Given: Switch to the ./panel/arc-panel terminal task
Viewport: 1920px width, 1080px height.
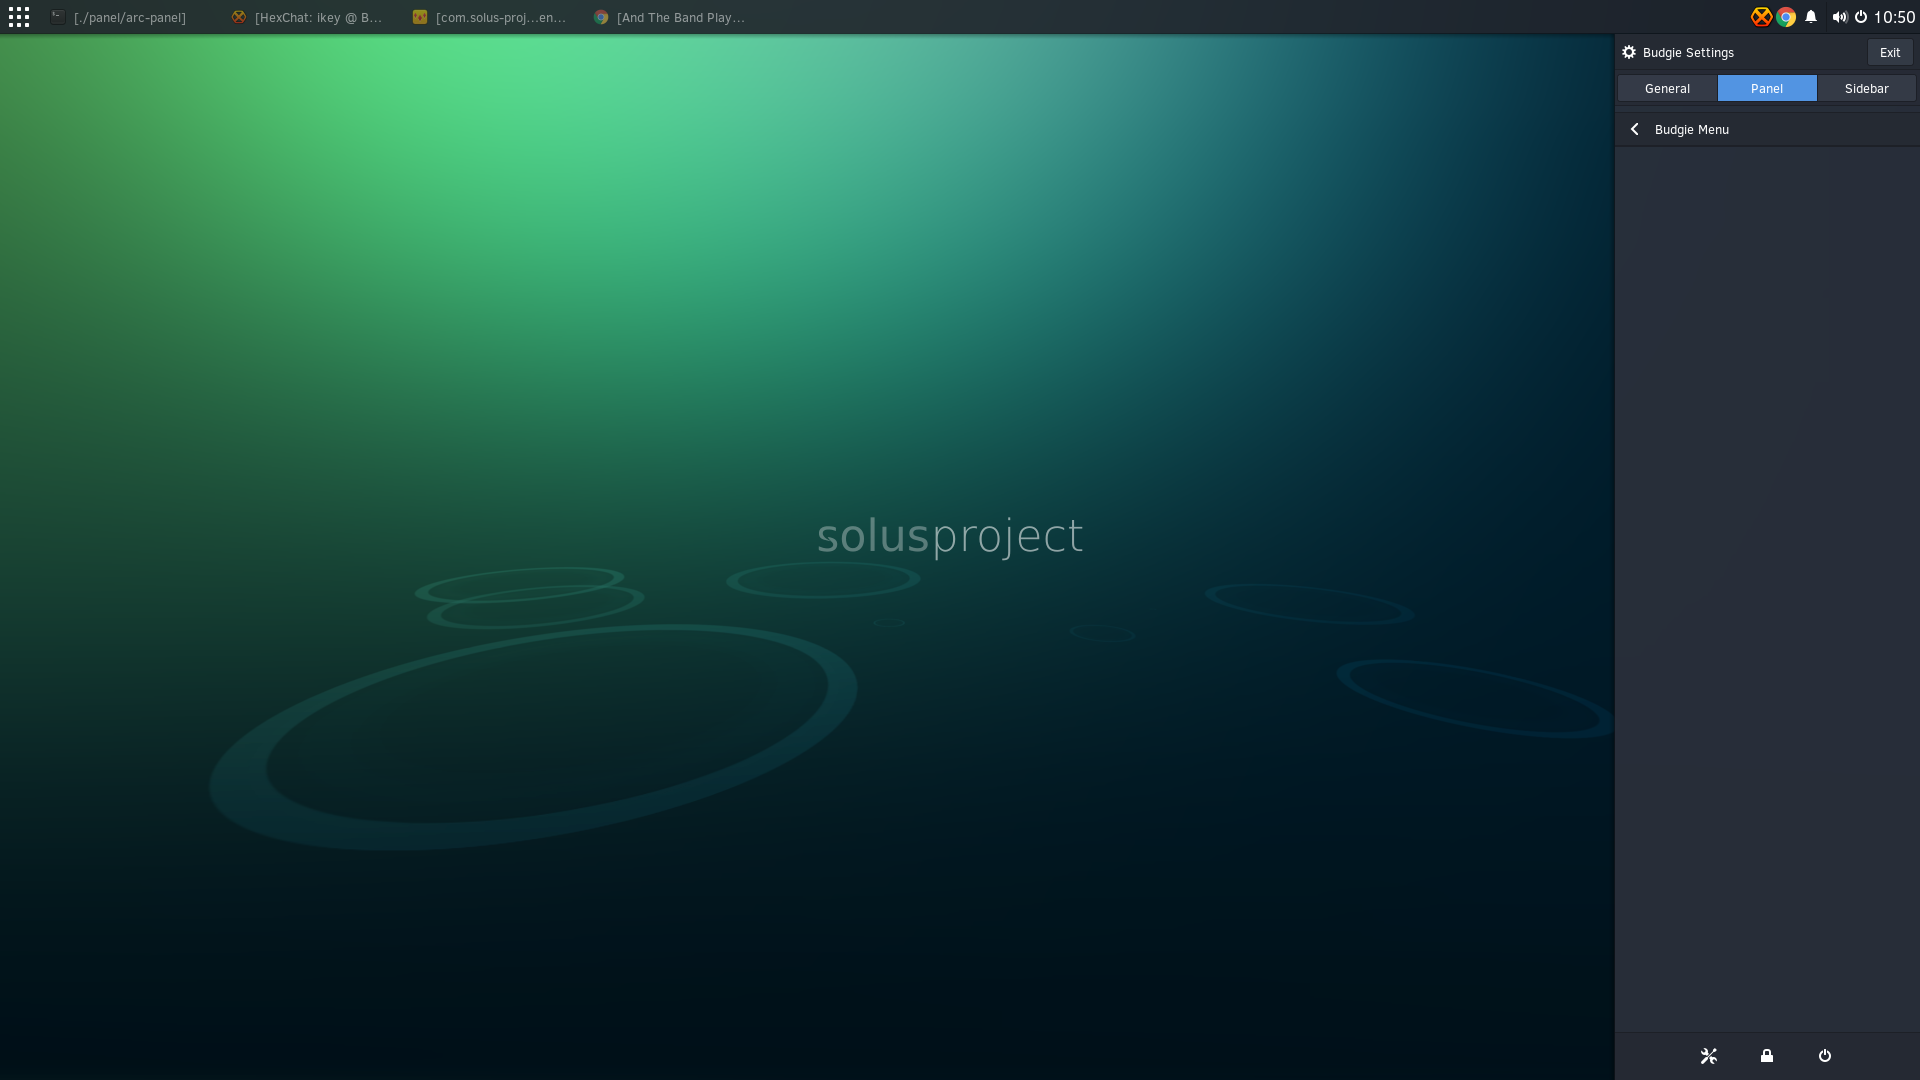Looking at the screenshot, I should 119,17.
